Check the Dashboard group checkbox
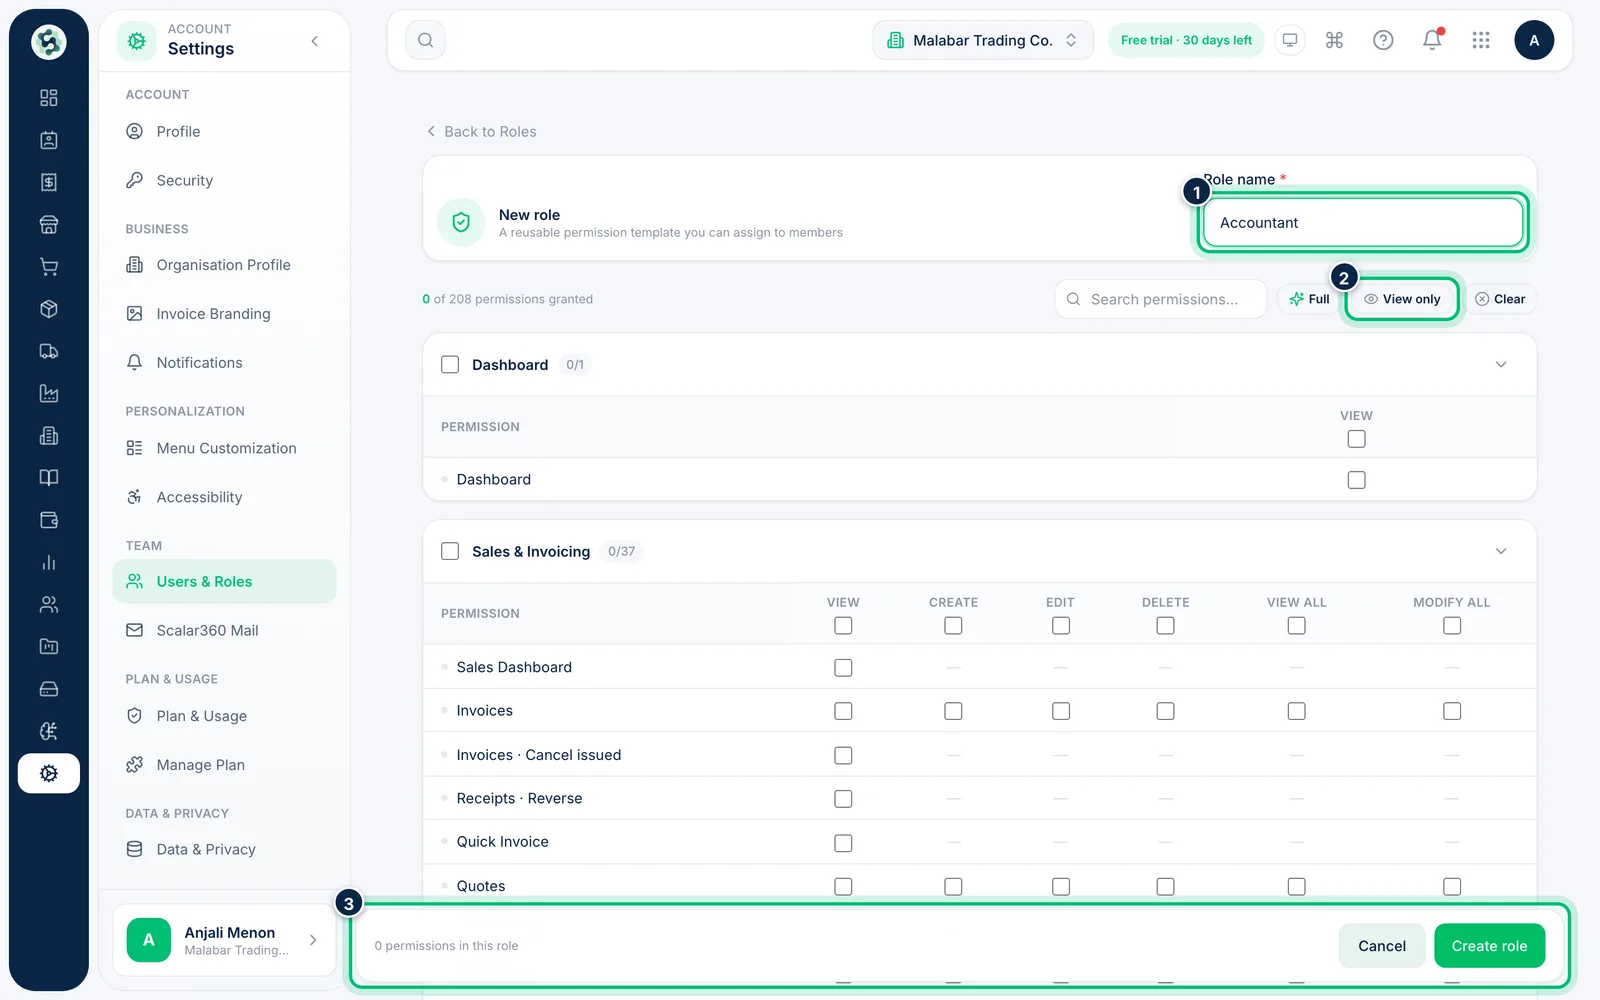This screenshot has height=1000, width=1600. click(450, 365)
